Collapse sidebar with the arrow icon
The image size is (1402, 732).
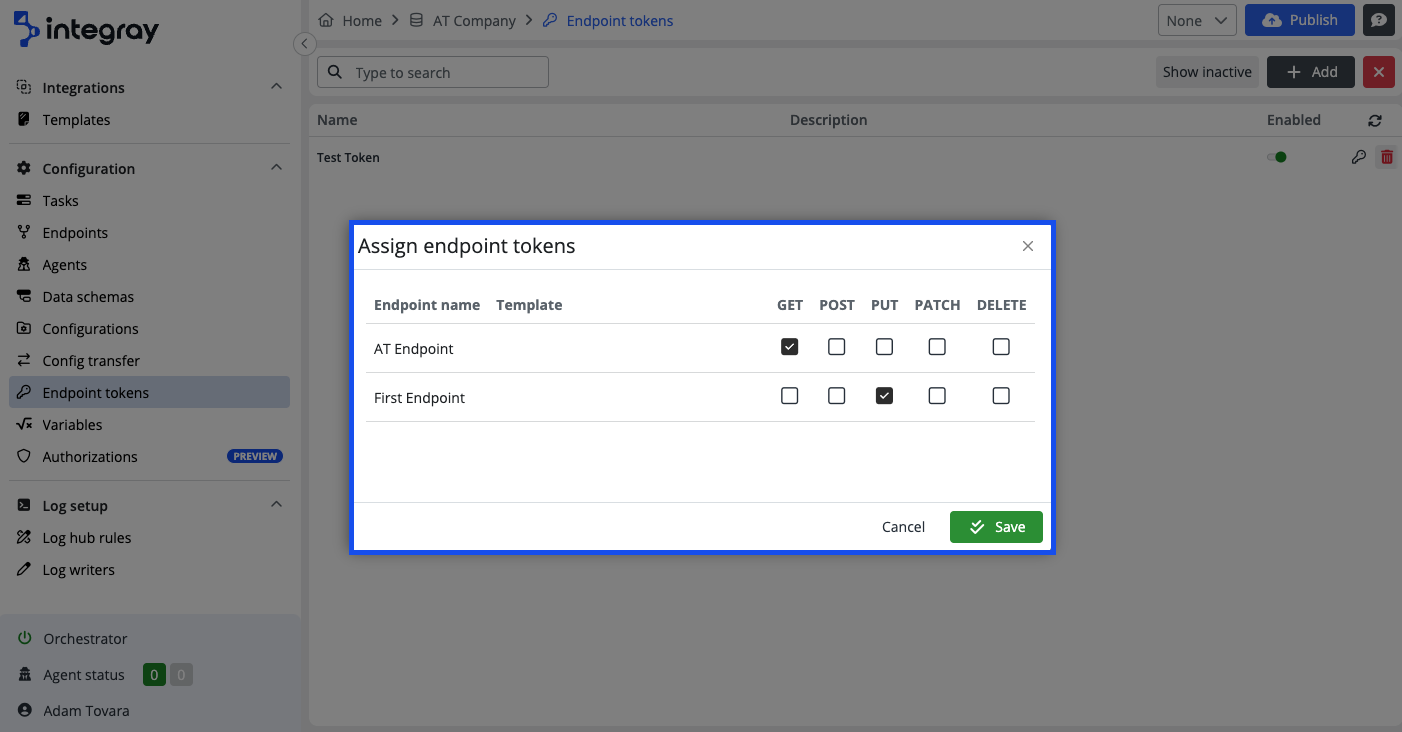click(304, 44)
